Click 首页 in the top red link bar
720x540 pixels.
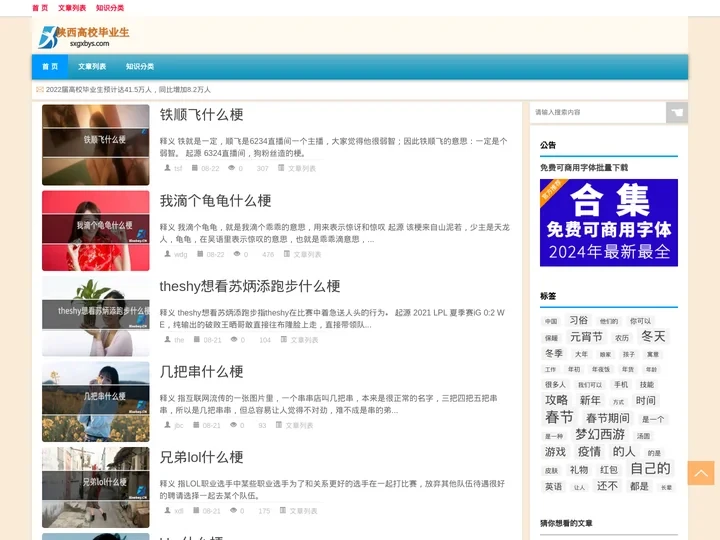click(40, 8)
